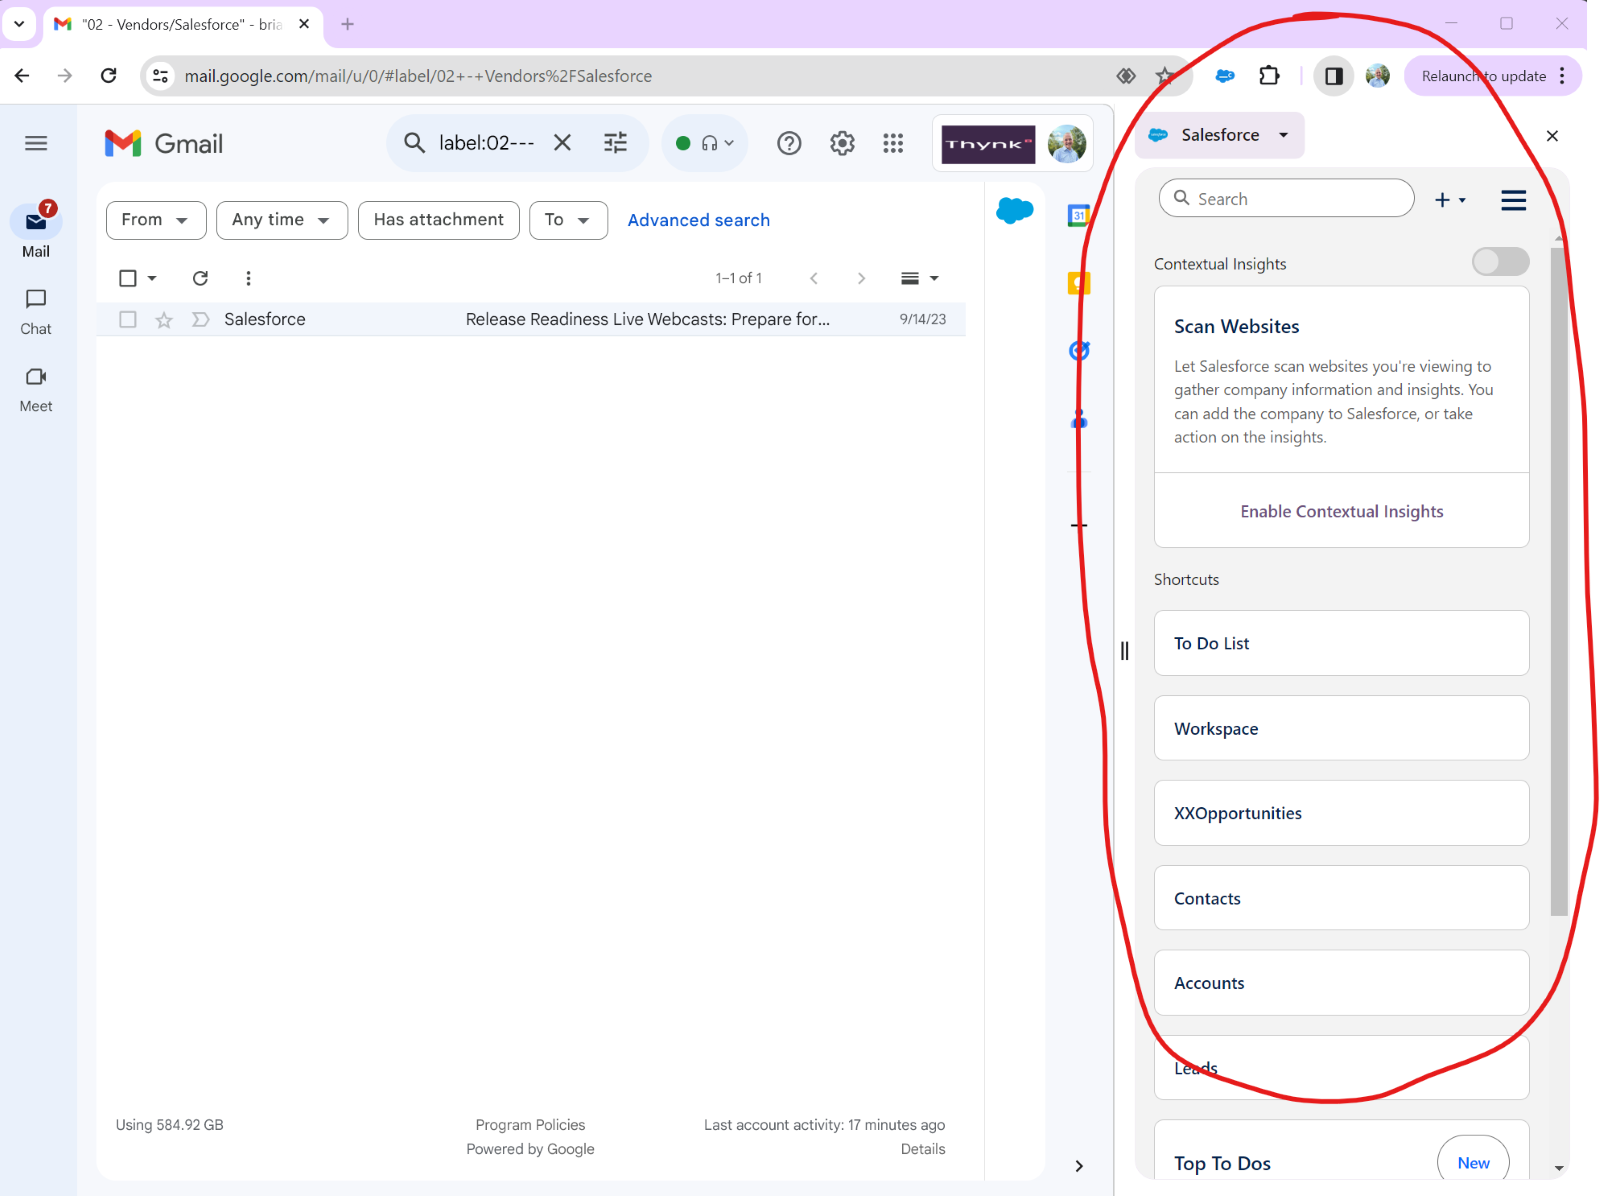Screen dimensions: 1600x1196
Task: Open the Any time filter dropdown
Action: point(282,220)
